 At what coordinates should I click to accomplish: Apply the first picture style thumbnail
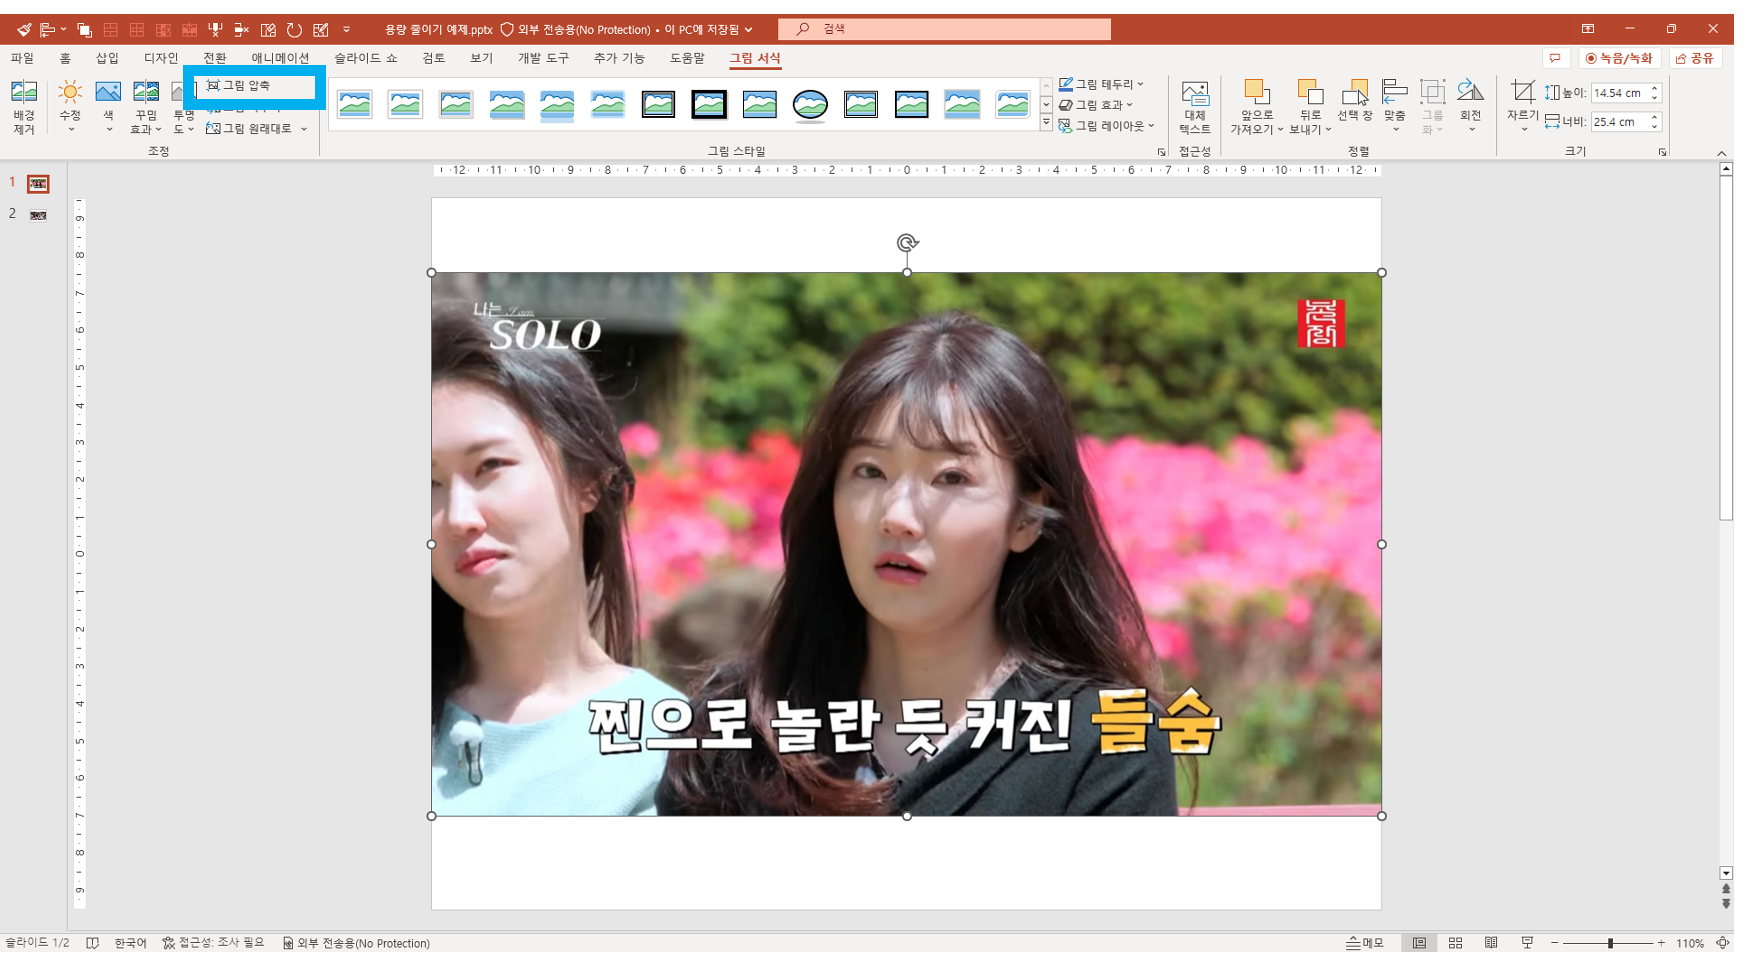point(355,104)
